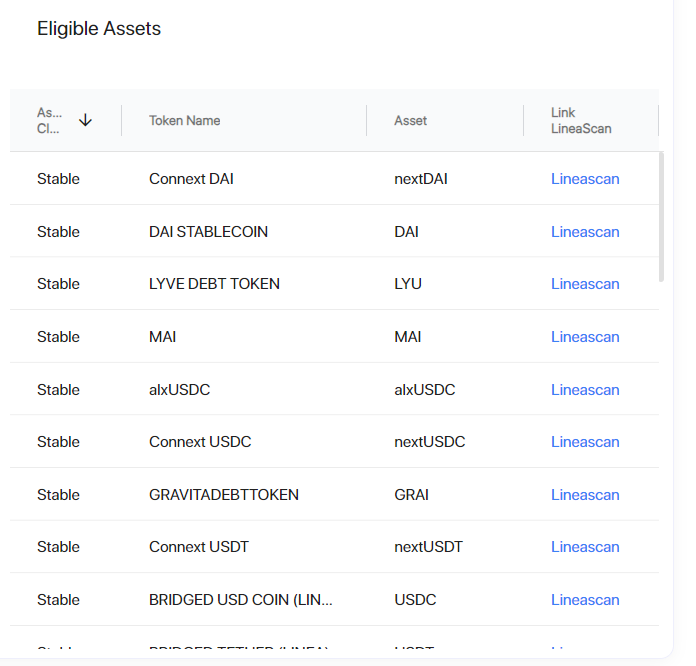Open Lineascan link for Connext USDC
Viewport: 696px width, 666px height.
585,442
